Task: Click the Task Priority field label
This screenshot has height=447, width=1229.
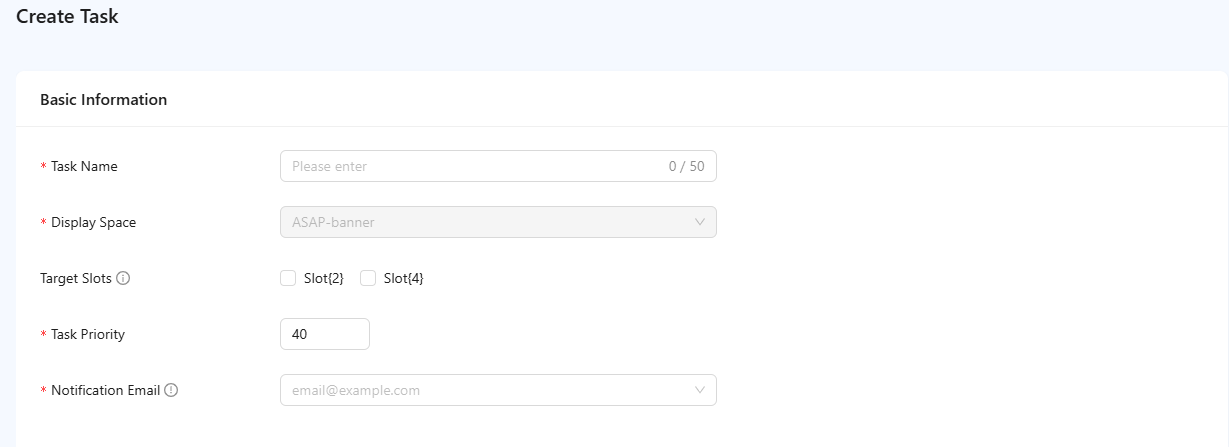Action: click(x=88, y=335)
